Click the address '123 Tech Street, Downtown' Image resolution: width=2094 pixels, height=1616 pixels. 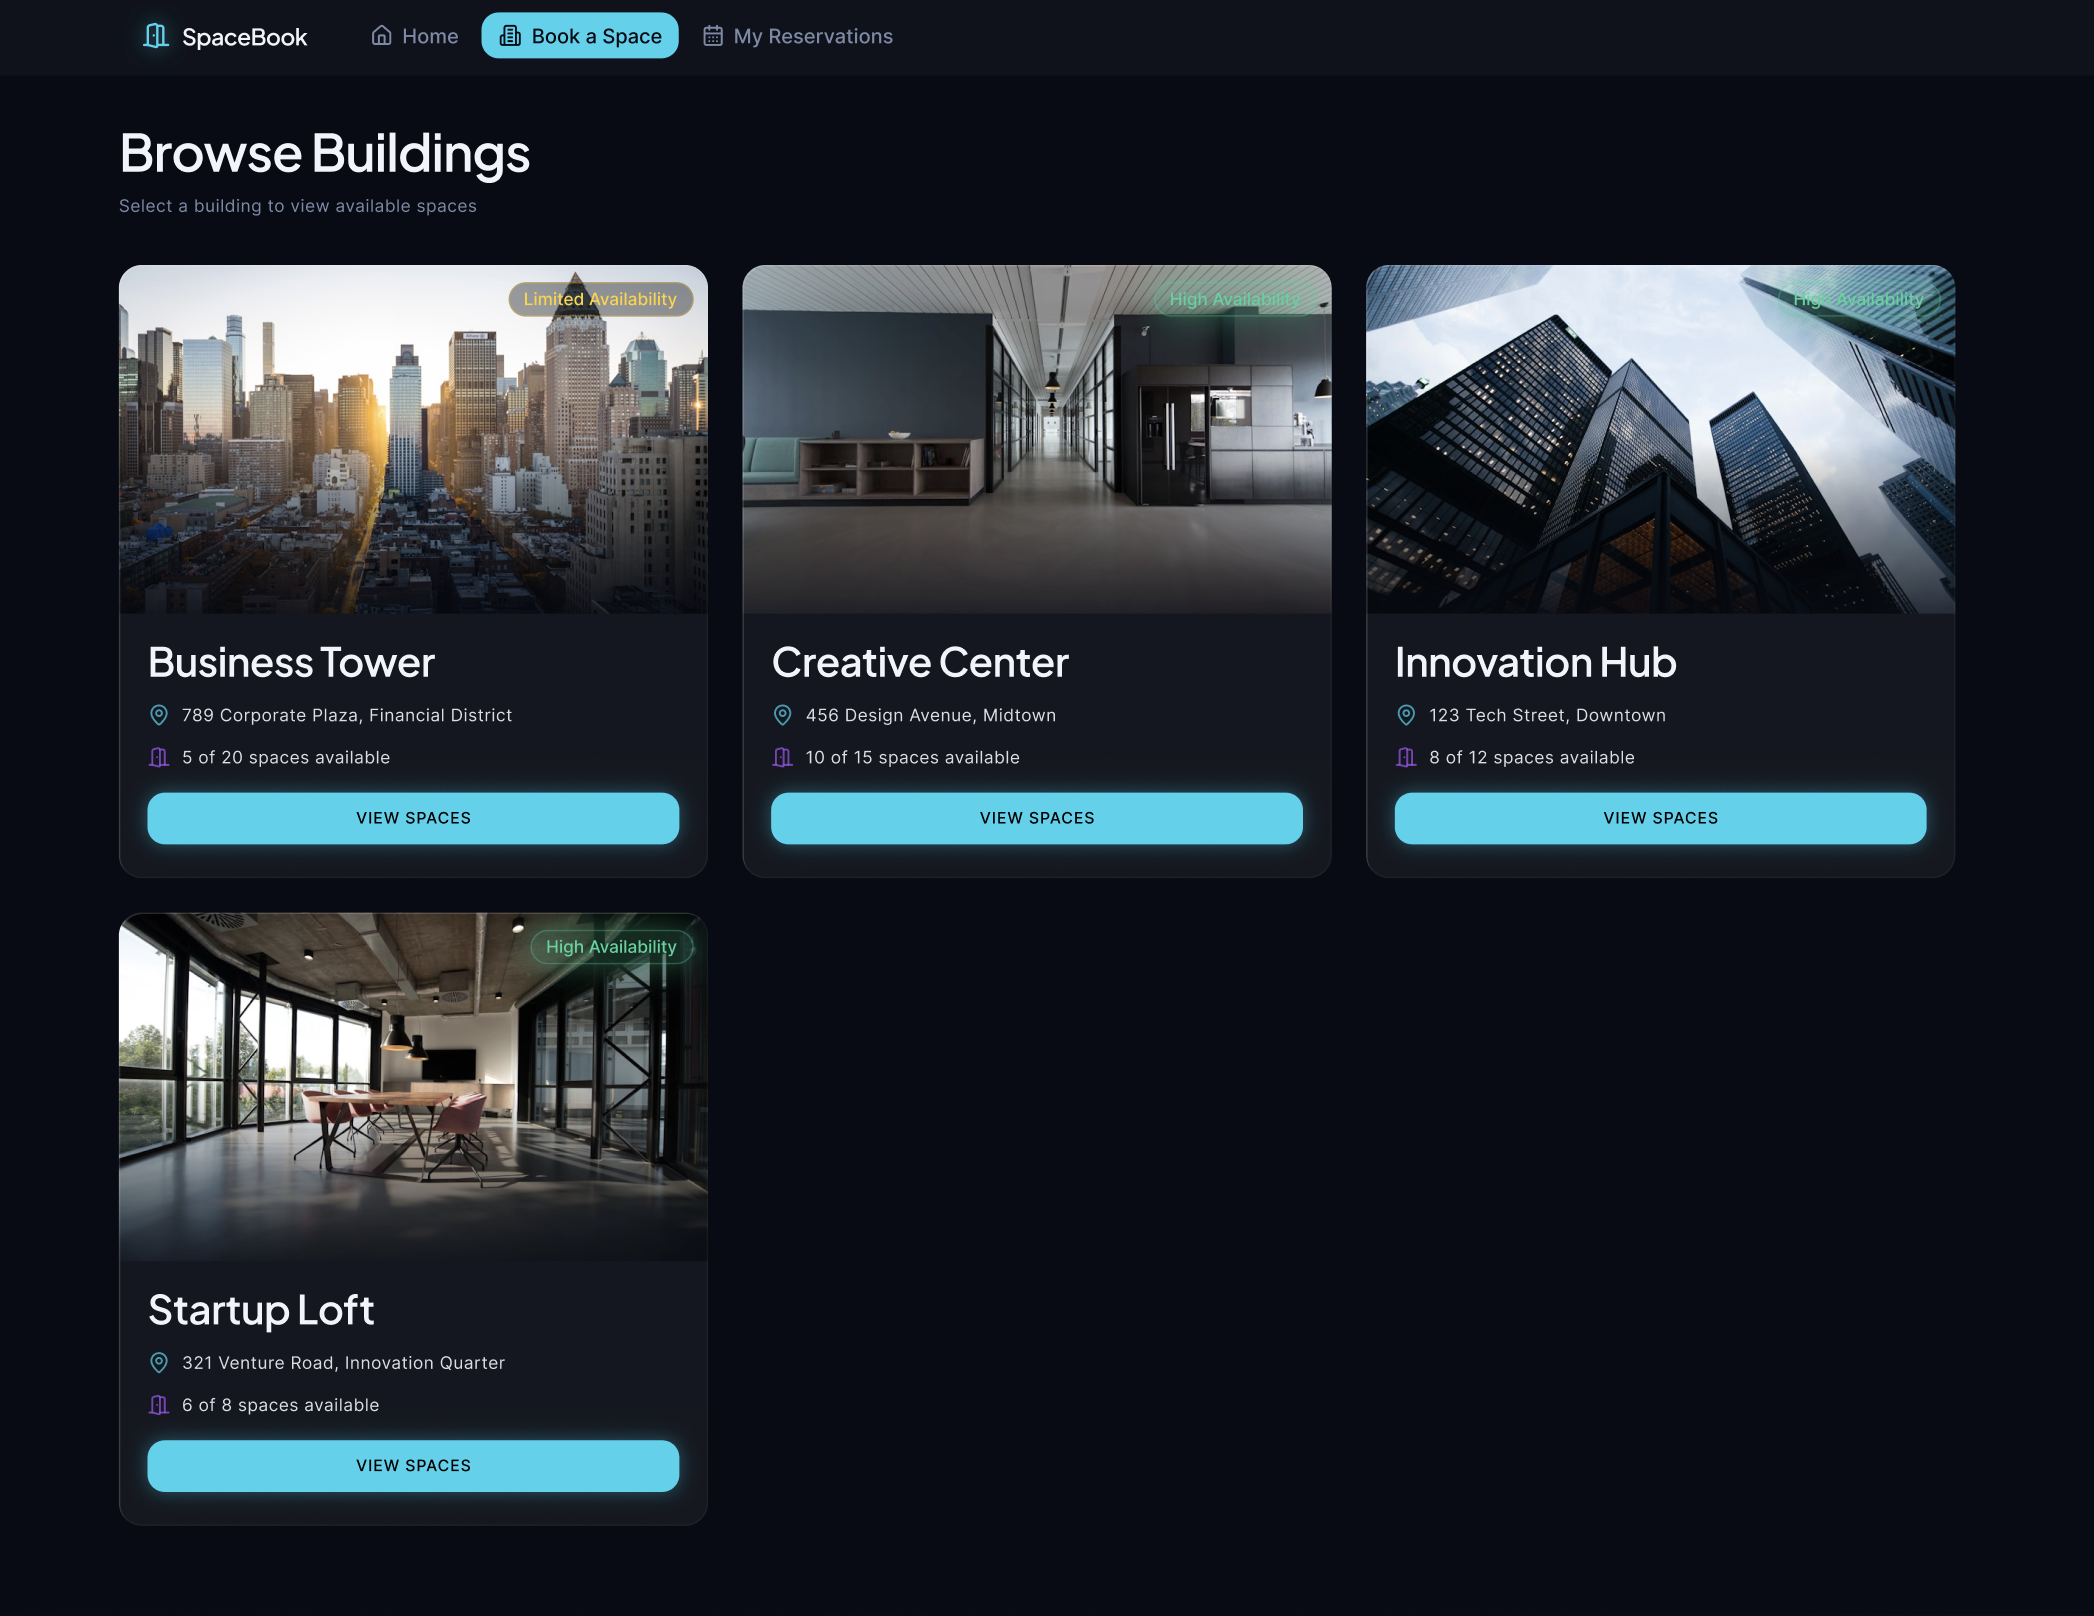pyautogui.click(x=1547, y=715)
